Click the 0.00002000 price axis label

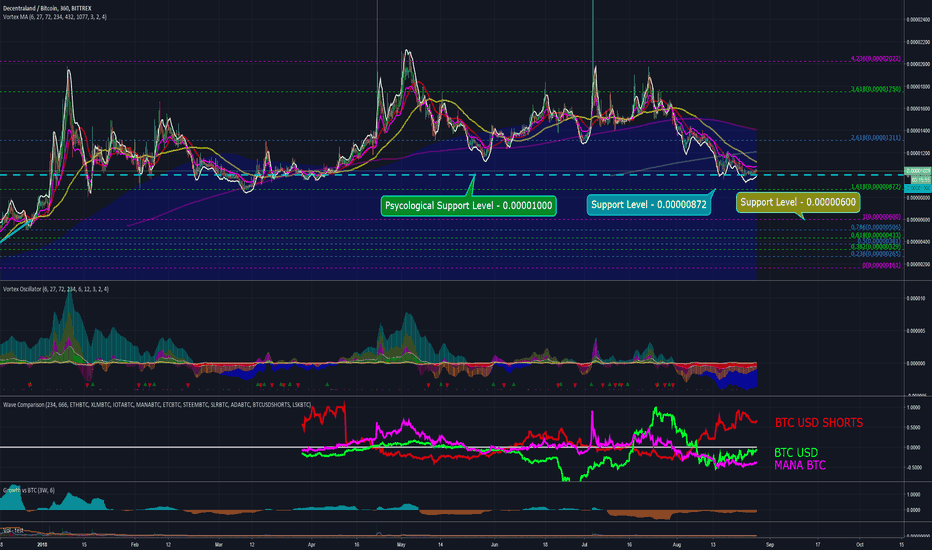918,64
